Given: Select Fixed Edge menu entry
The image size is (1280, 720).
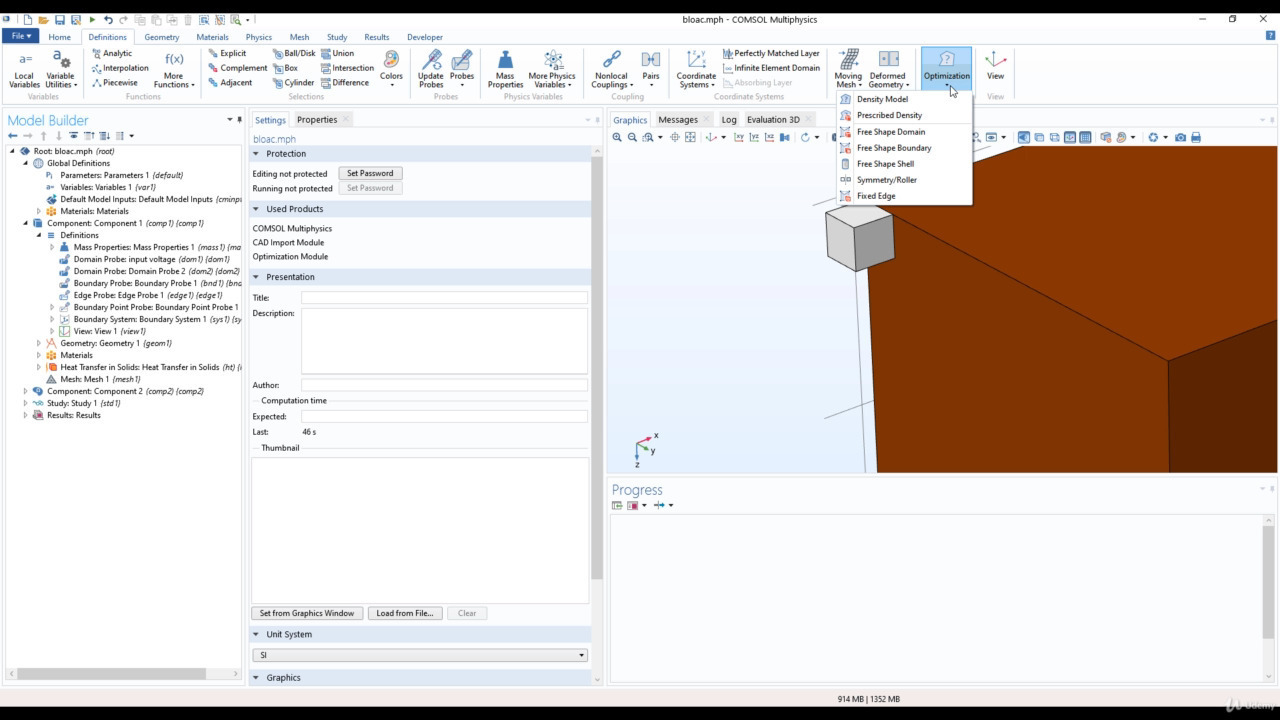Looking at the screenshot, I should [904, 196].
